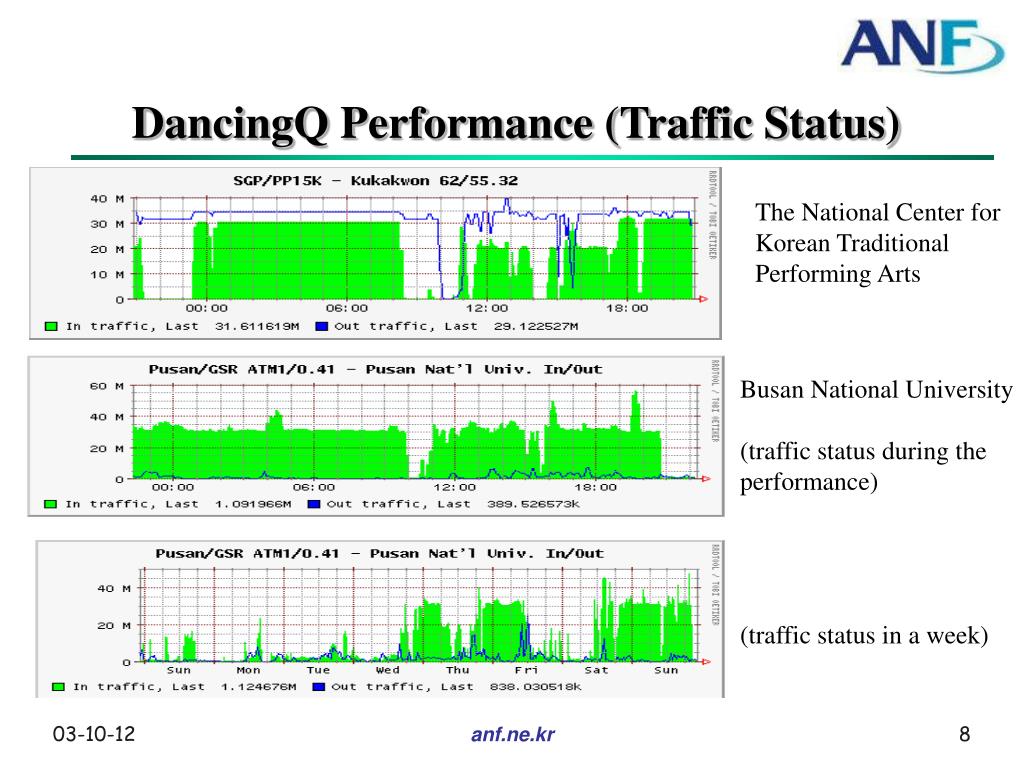Click green In traffic swatch in Kukakwon graph
The width and height of the screenshot is (1024, 768).
tap(51, 326)
